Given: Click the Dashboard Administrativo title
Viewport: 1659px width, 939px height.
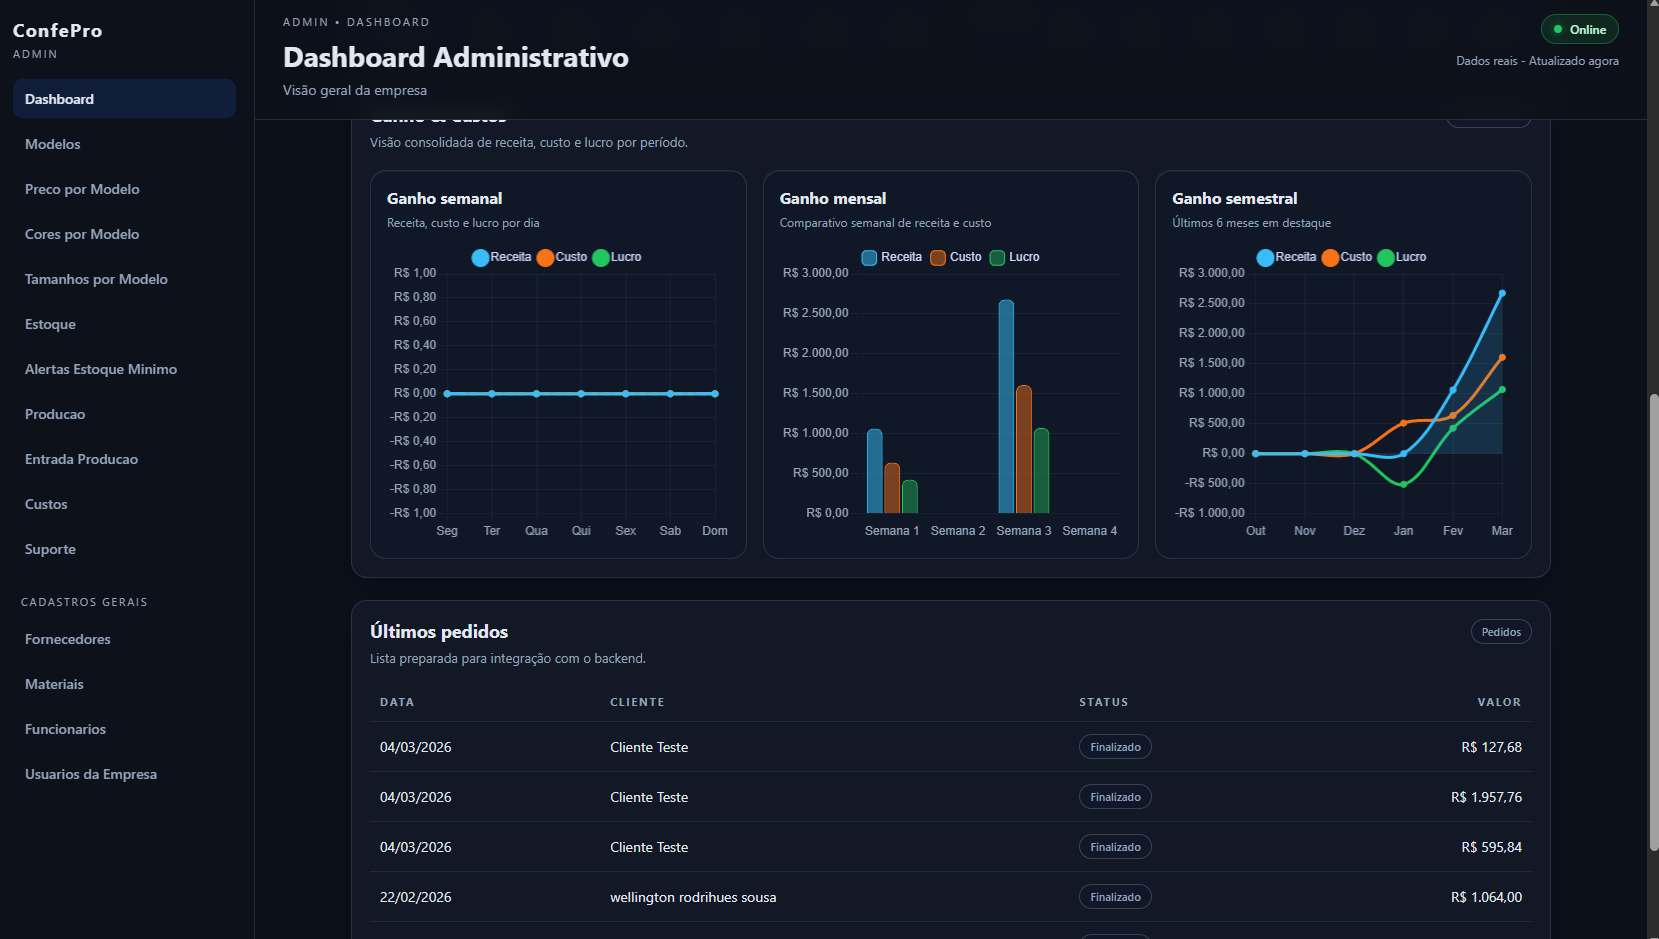Looking at the screenshot, I should 456,58.
